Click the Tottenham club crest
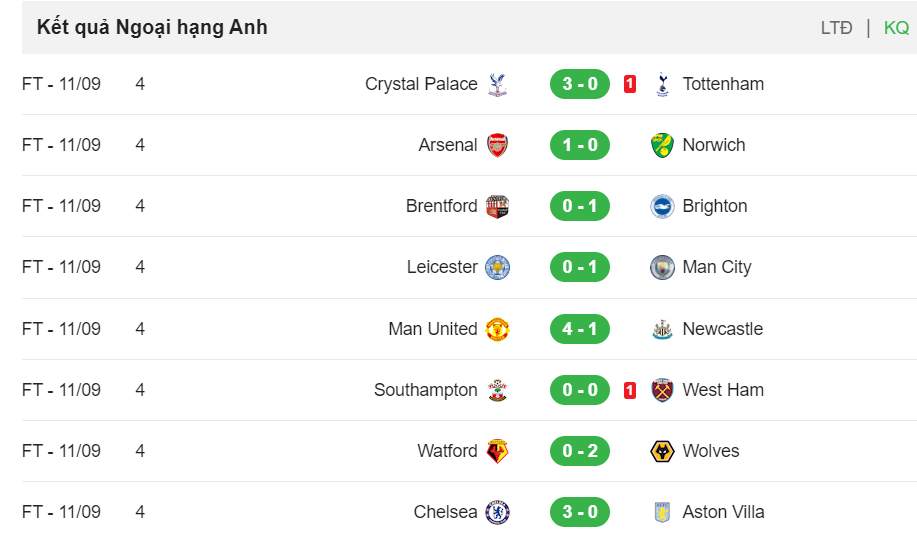This screenshot has height=542, width=917. [x=662, y=84]
